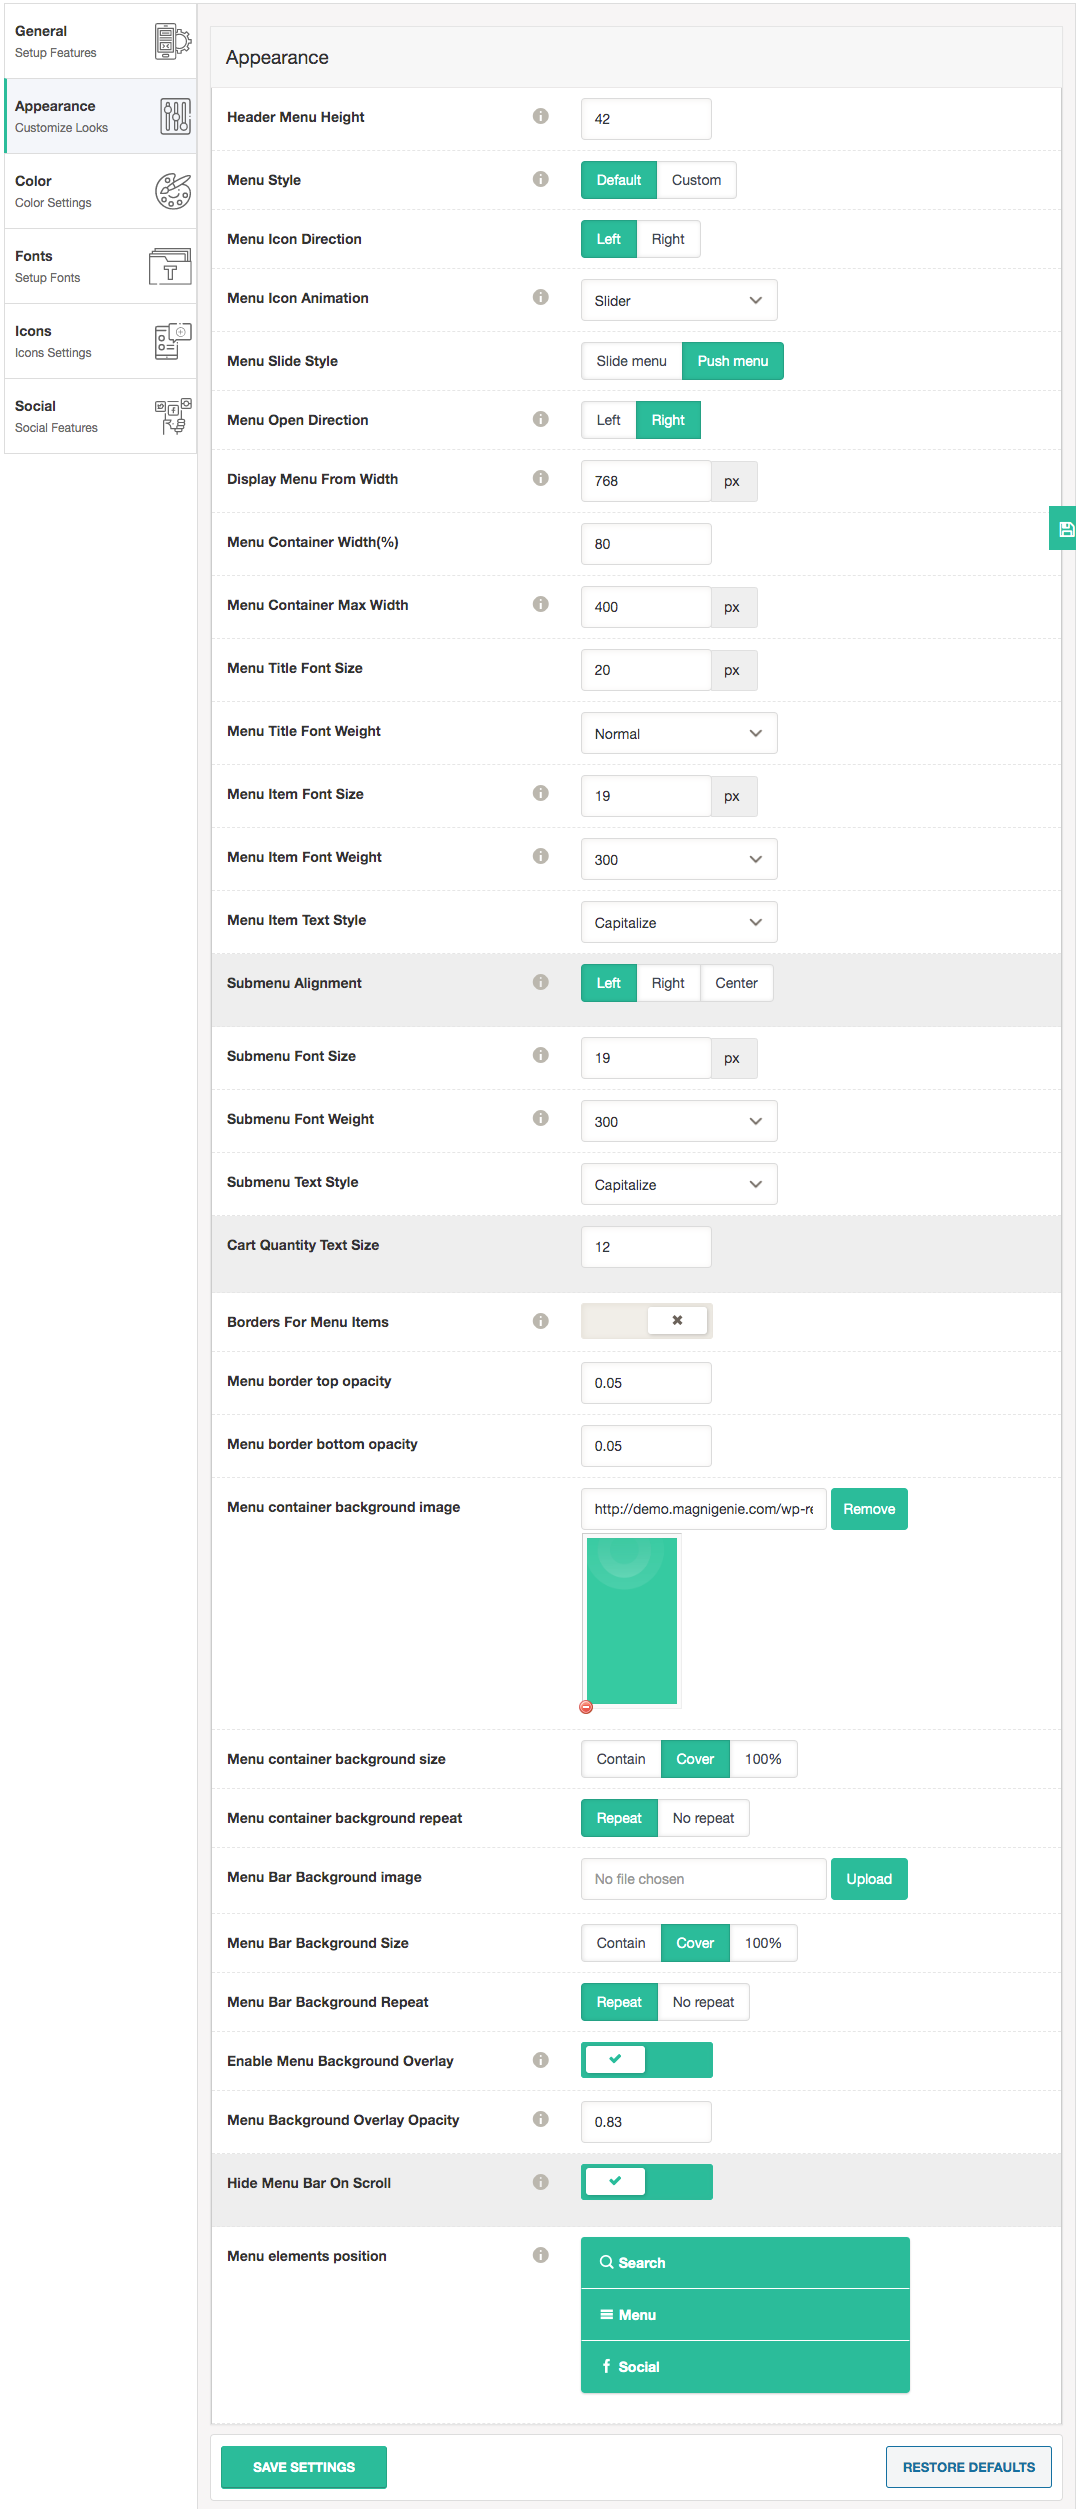Click info icon beside Menu elements position
Viewport: 1079px width, 2509px height.
[x=541, y=2255]
